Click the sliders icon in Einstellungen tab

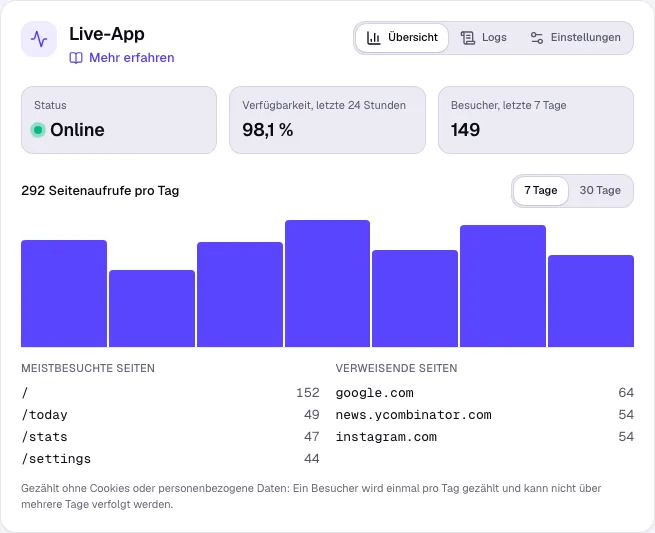click(x=537, y=38)
